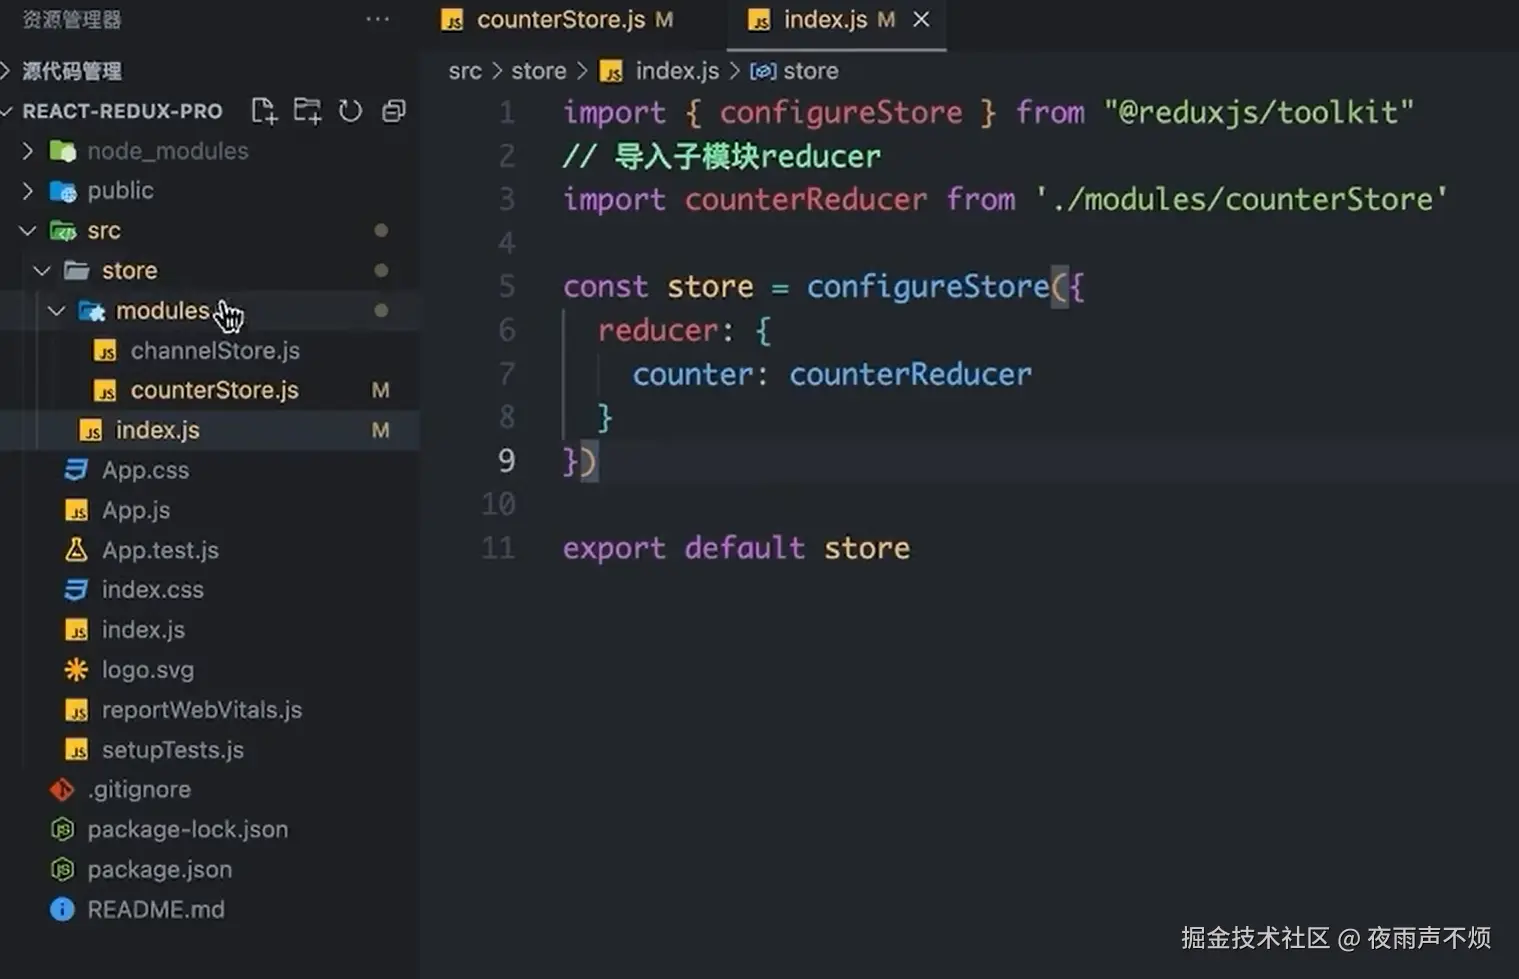
Task: Click the src folder icon
Action: click(63, 231)
